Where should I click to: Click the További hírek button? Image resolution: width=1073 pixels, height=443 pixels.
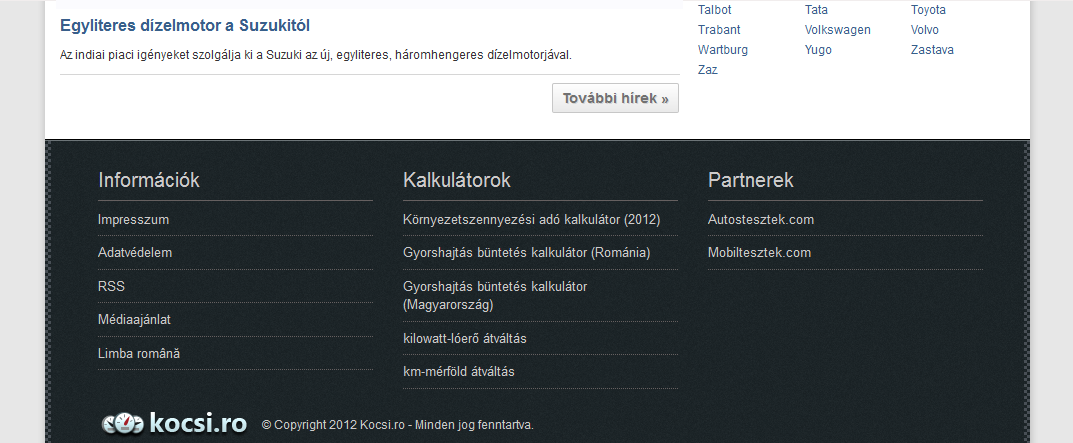(x=615, y=98)
